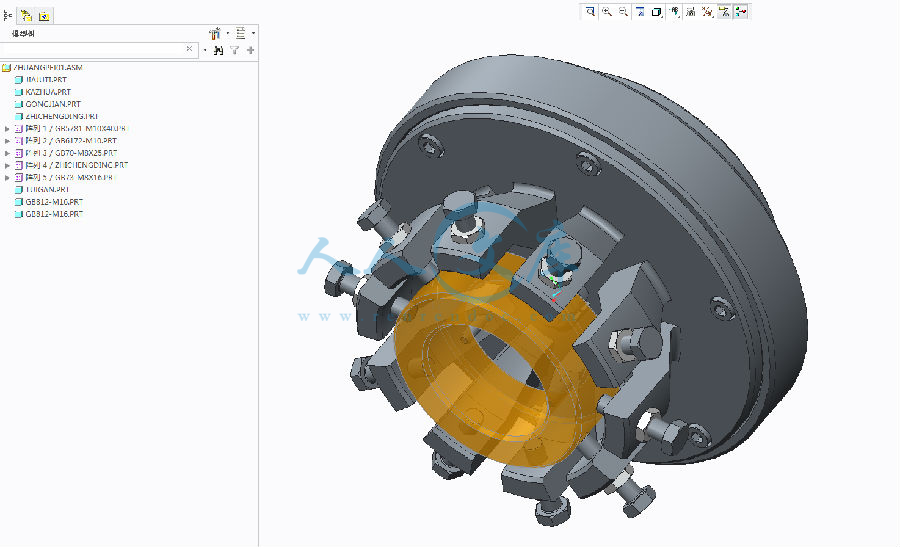Clear the model tree search field
This screenshot has width=900, height=547.
[189, 49]
